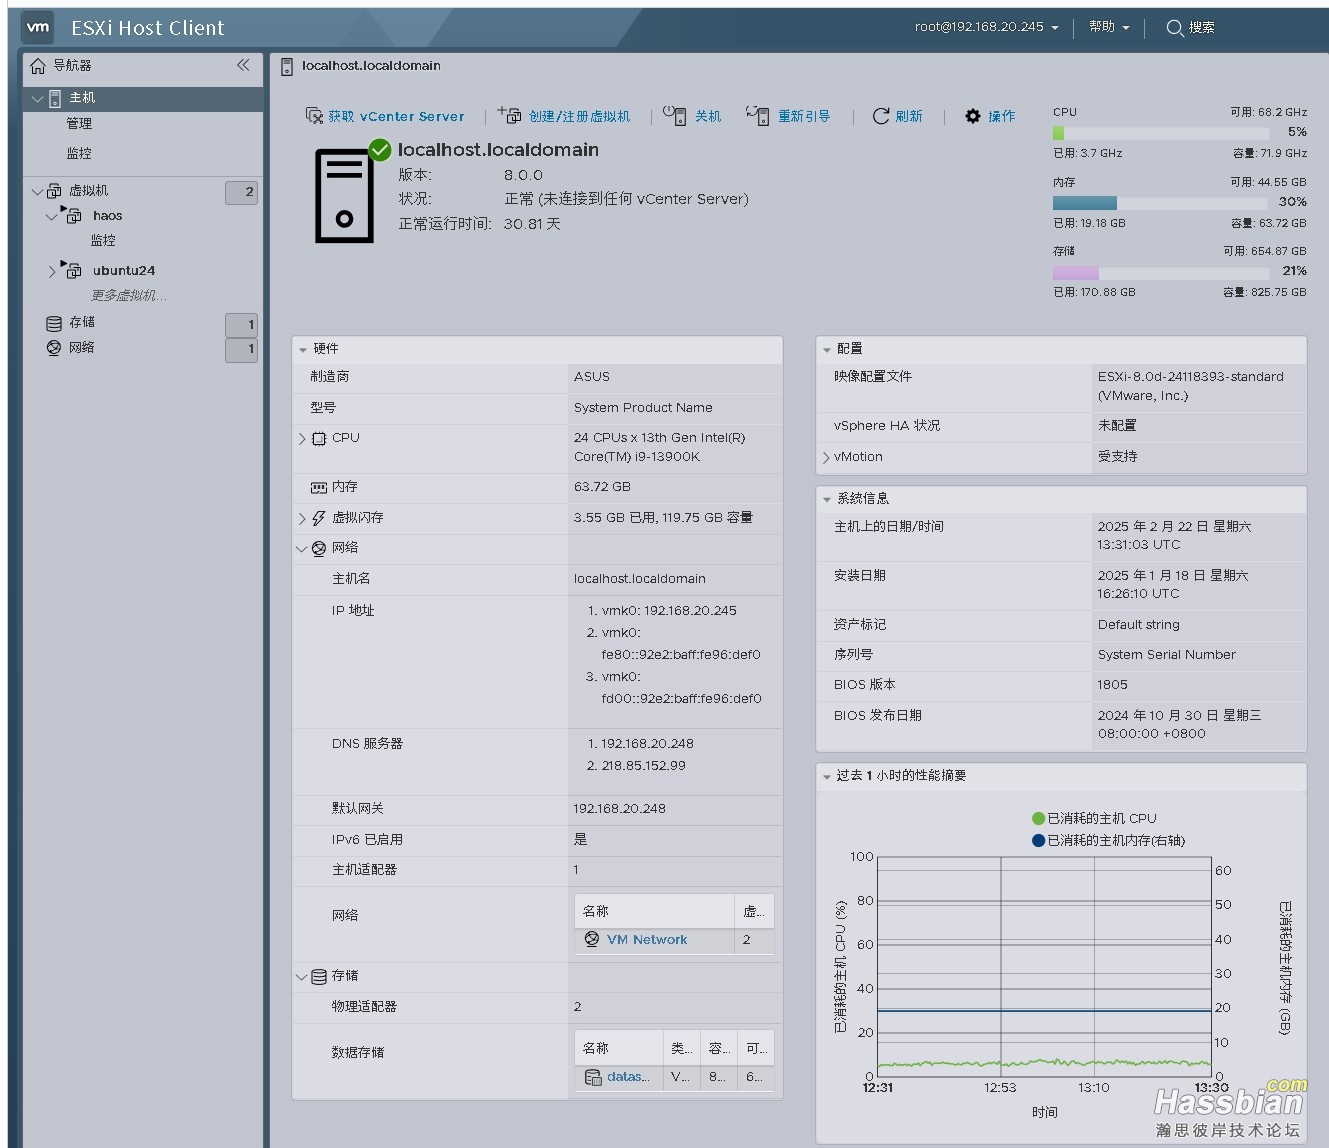The image size is (1329, 1148).
Task: Expand the virtual flash row
Action: click(302, 518)
